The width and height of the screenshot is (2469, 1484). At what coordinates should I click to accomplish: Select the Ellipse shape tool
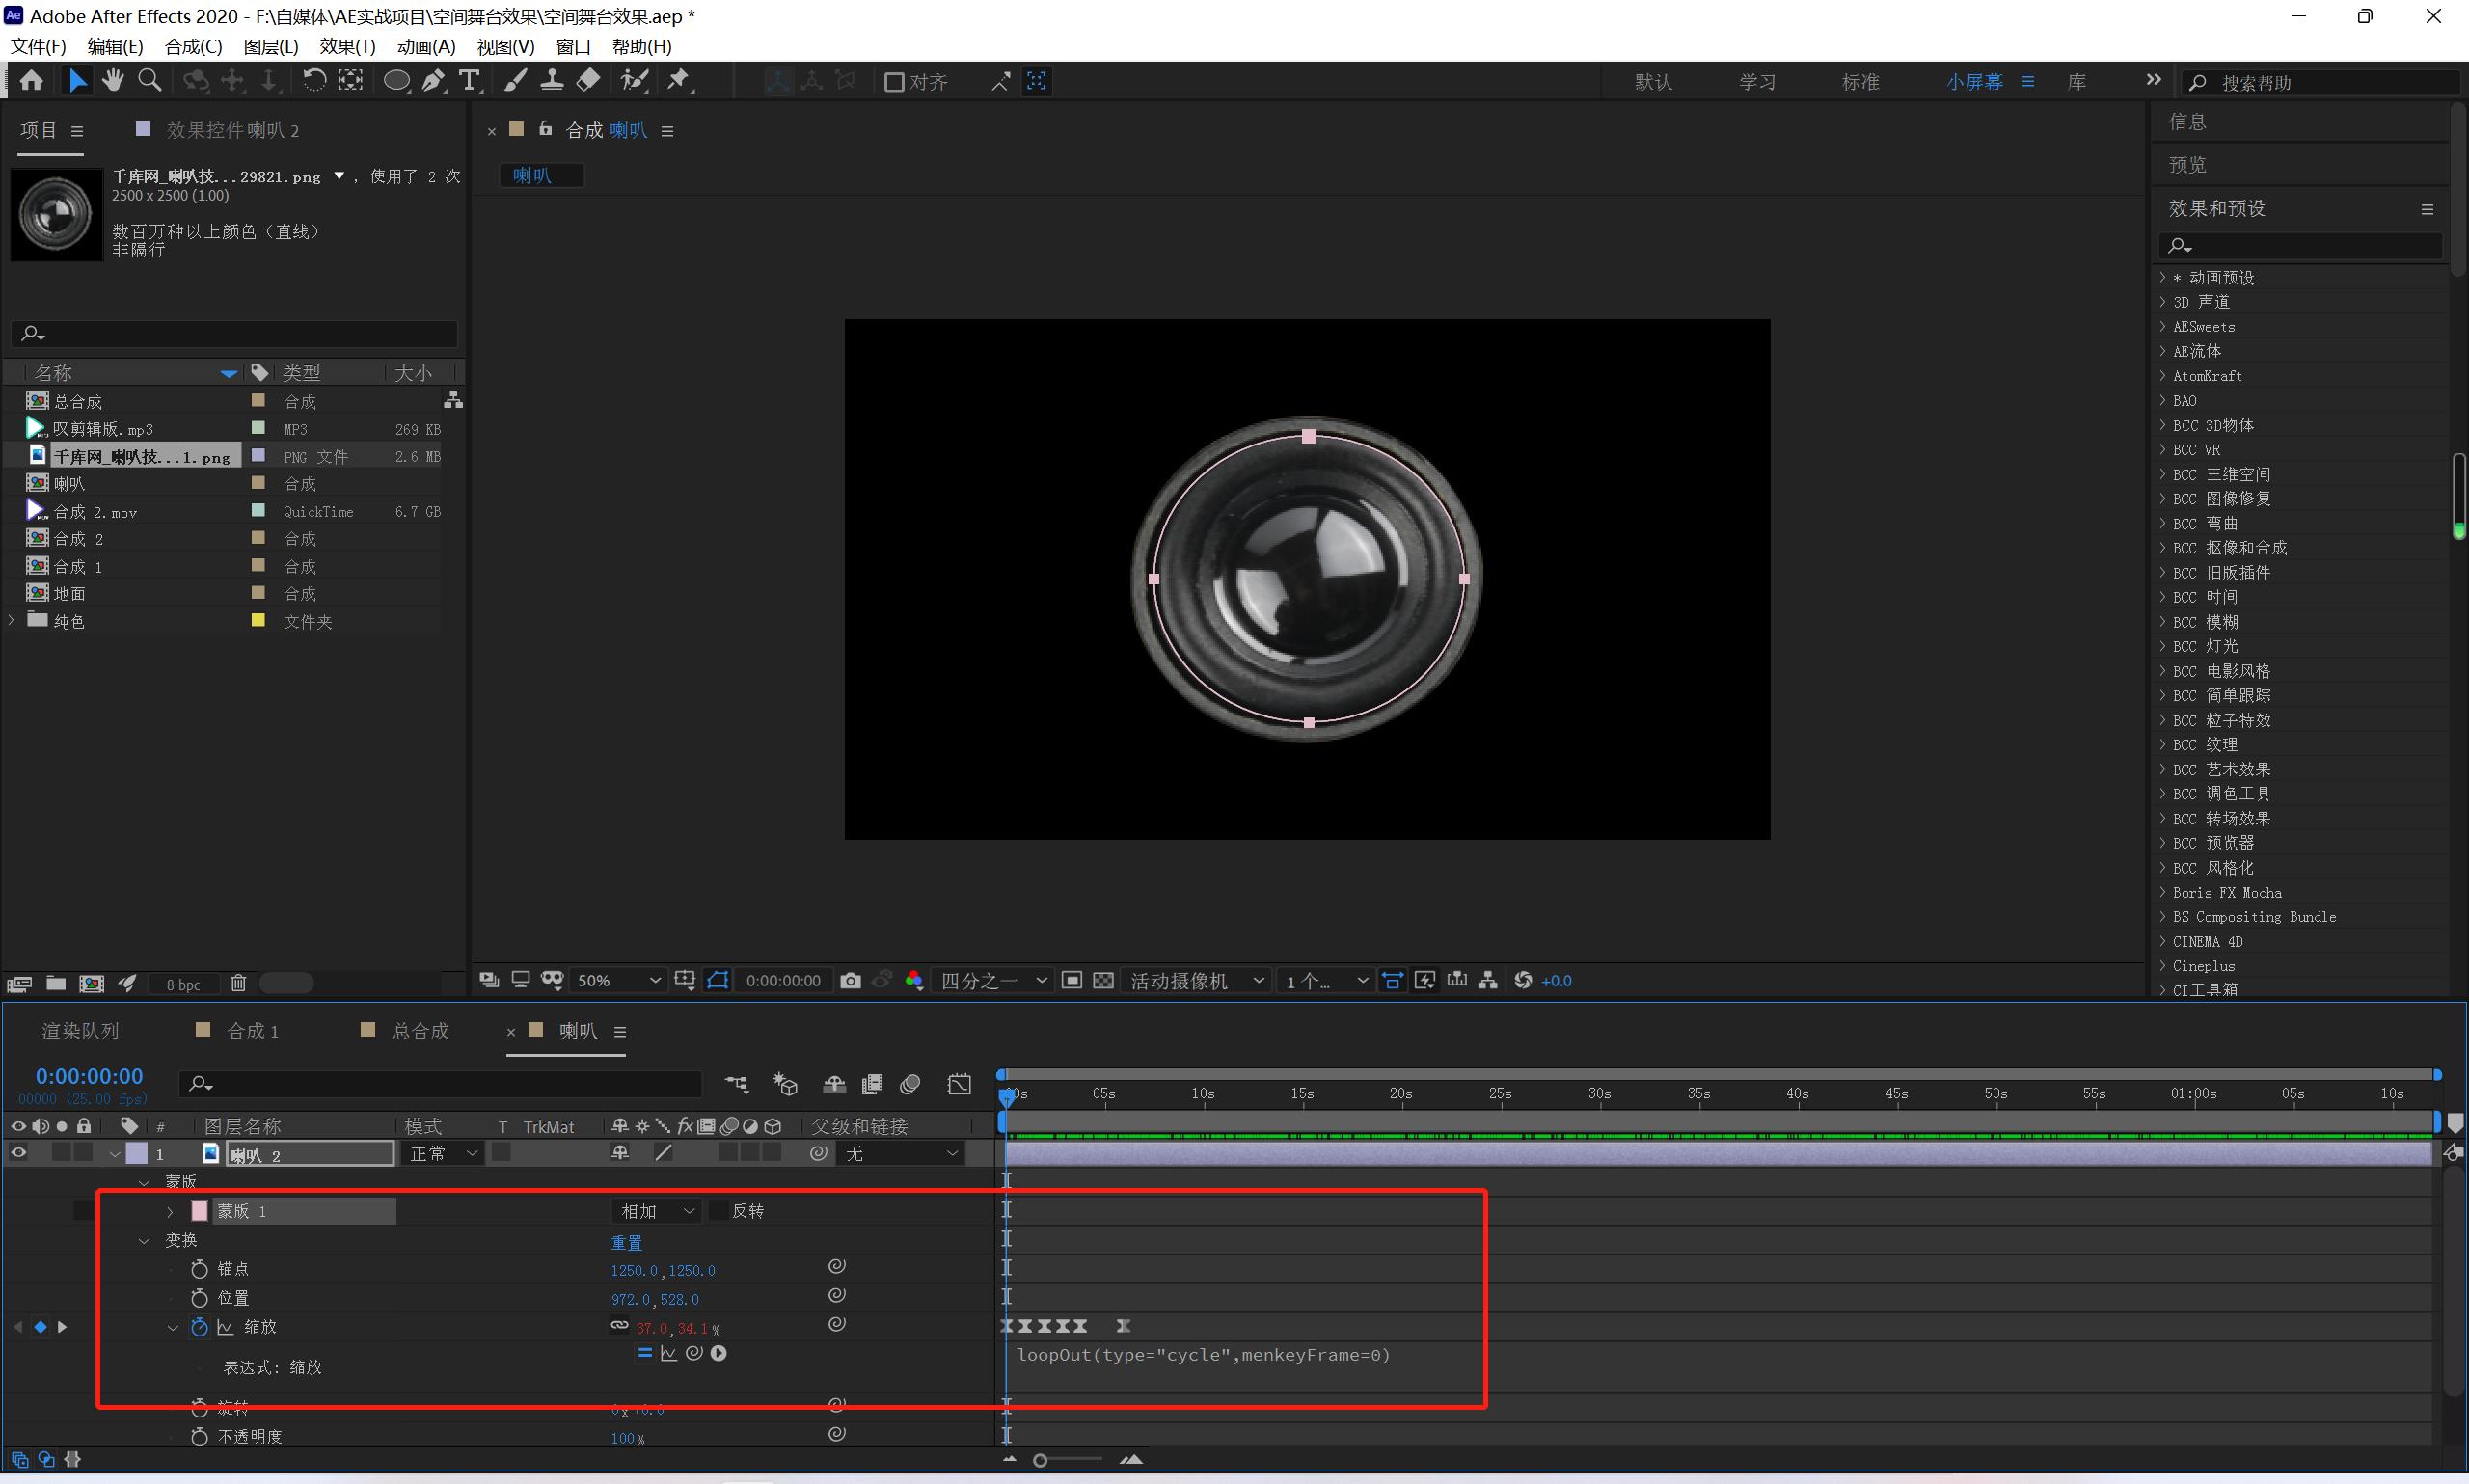397,81
